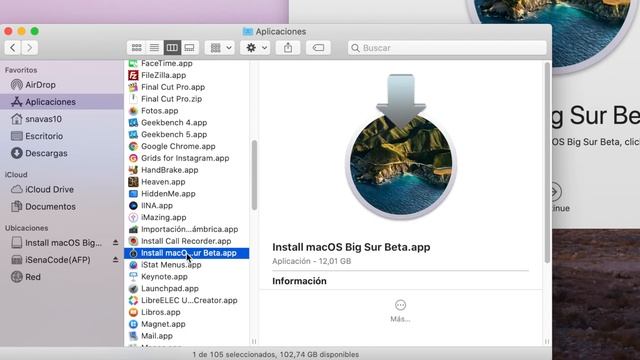Click the Más... more actions button
This screenshot has width=640, height=360.
click(x=400, y=311)
